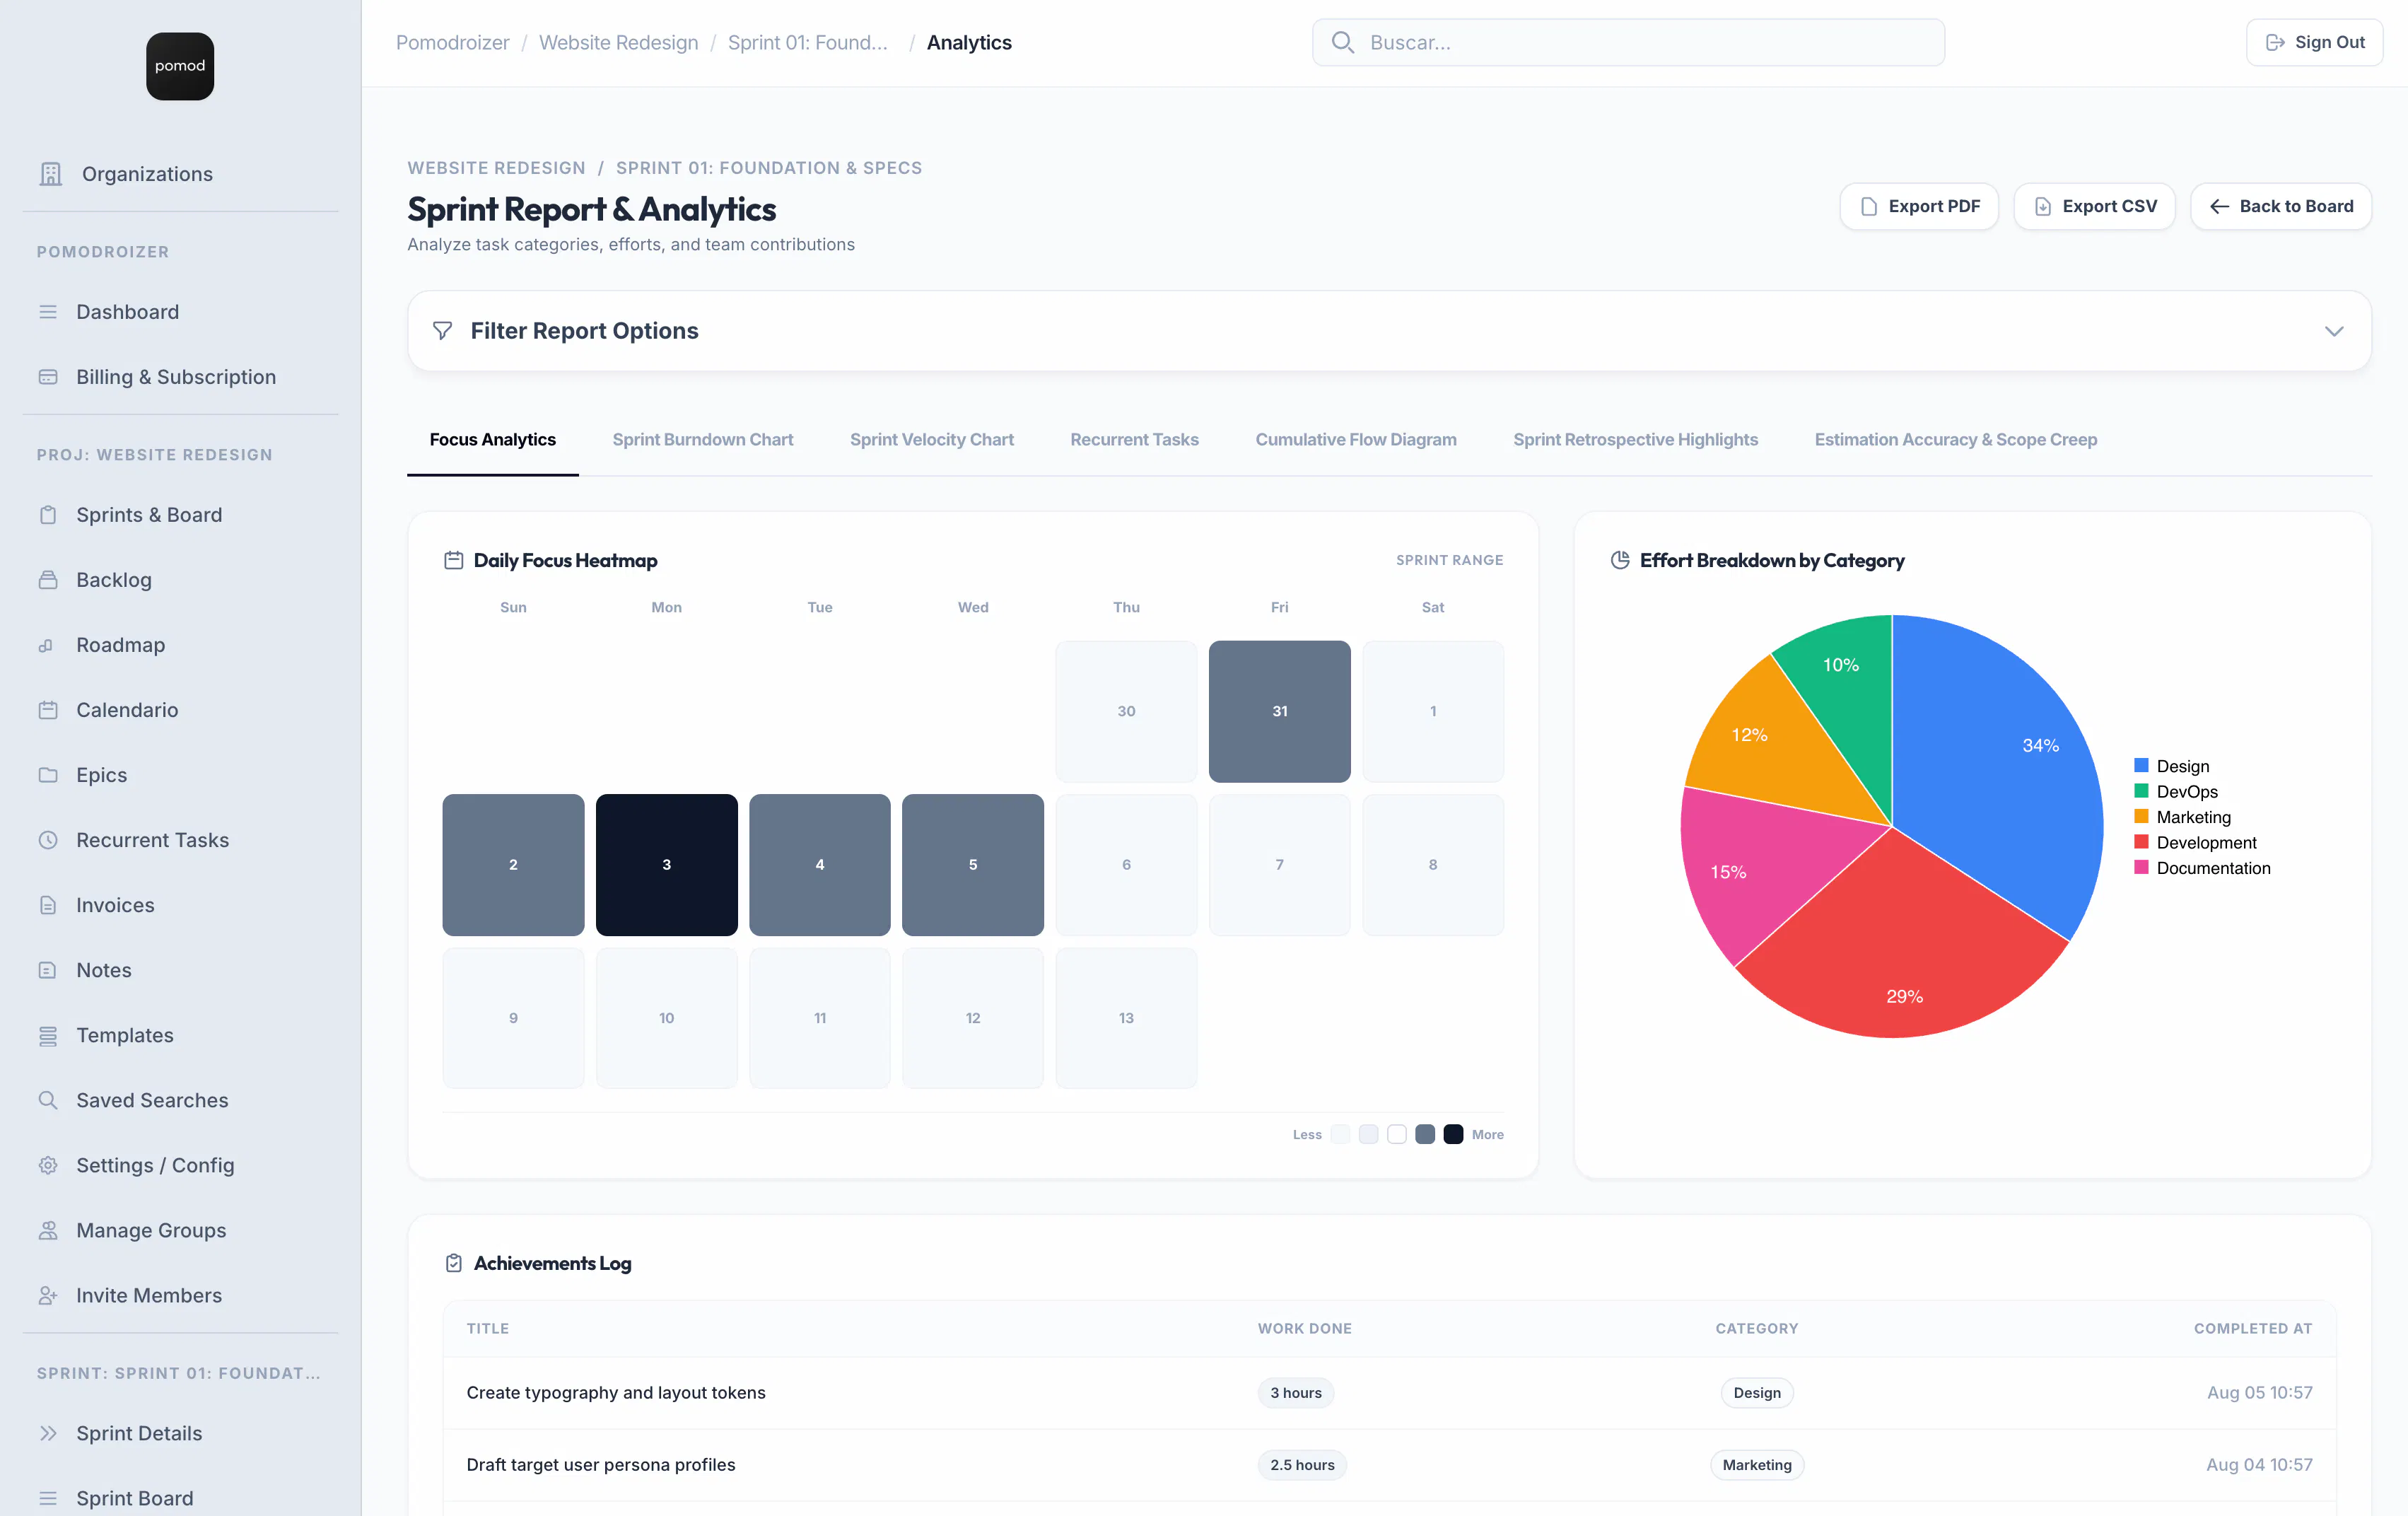2408x1516 pixels.
Task: Go to Sprint Retrospective Highlights tab
Action: tap(1635, 440)
